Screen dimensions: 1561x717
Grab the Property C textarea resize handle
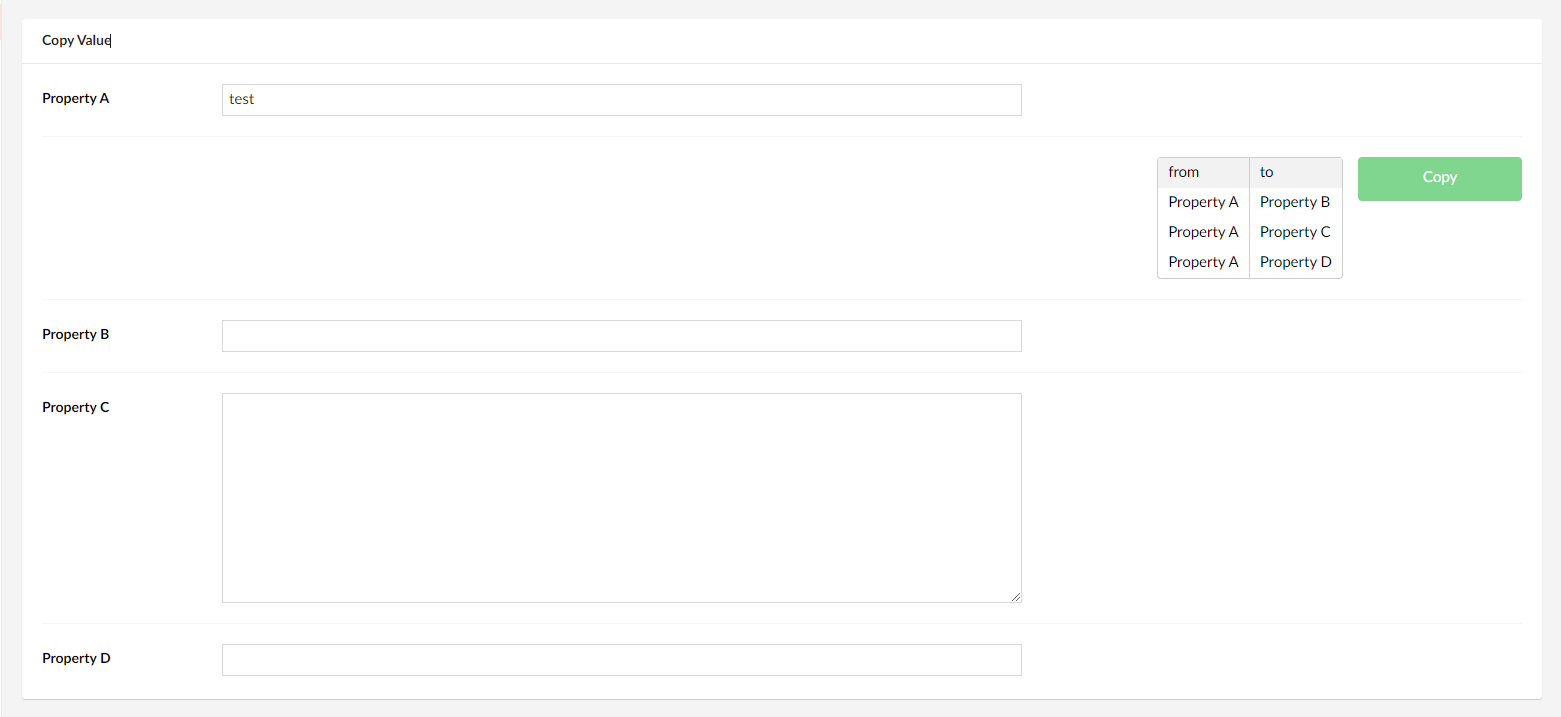[x=1016, y=597]
